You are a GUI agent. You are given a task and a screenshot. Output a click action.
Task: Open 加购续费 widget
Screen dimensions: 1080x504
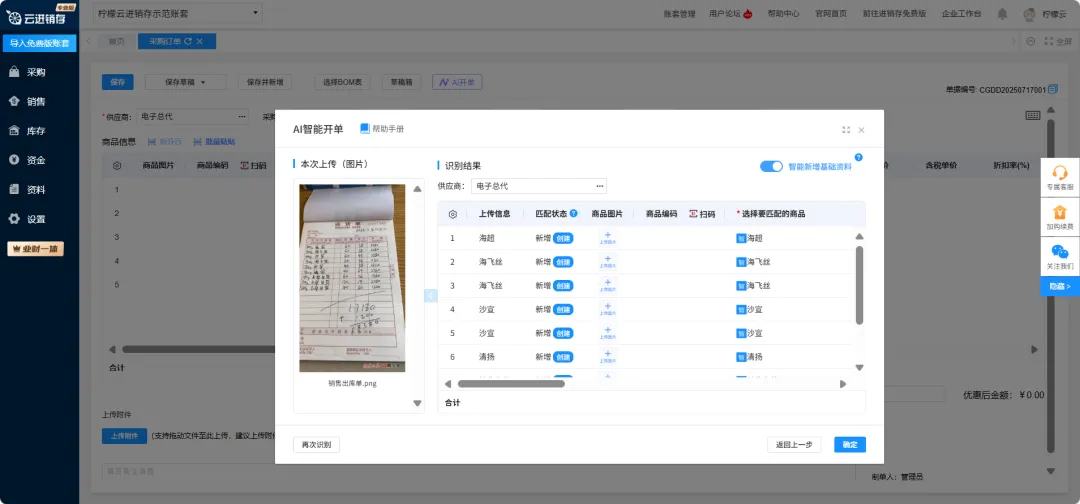point(1059,216)
